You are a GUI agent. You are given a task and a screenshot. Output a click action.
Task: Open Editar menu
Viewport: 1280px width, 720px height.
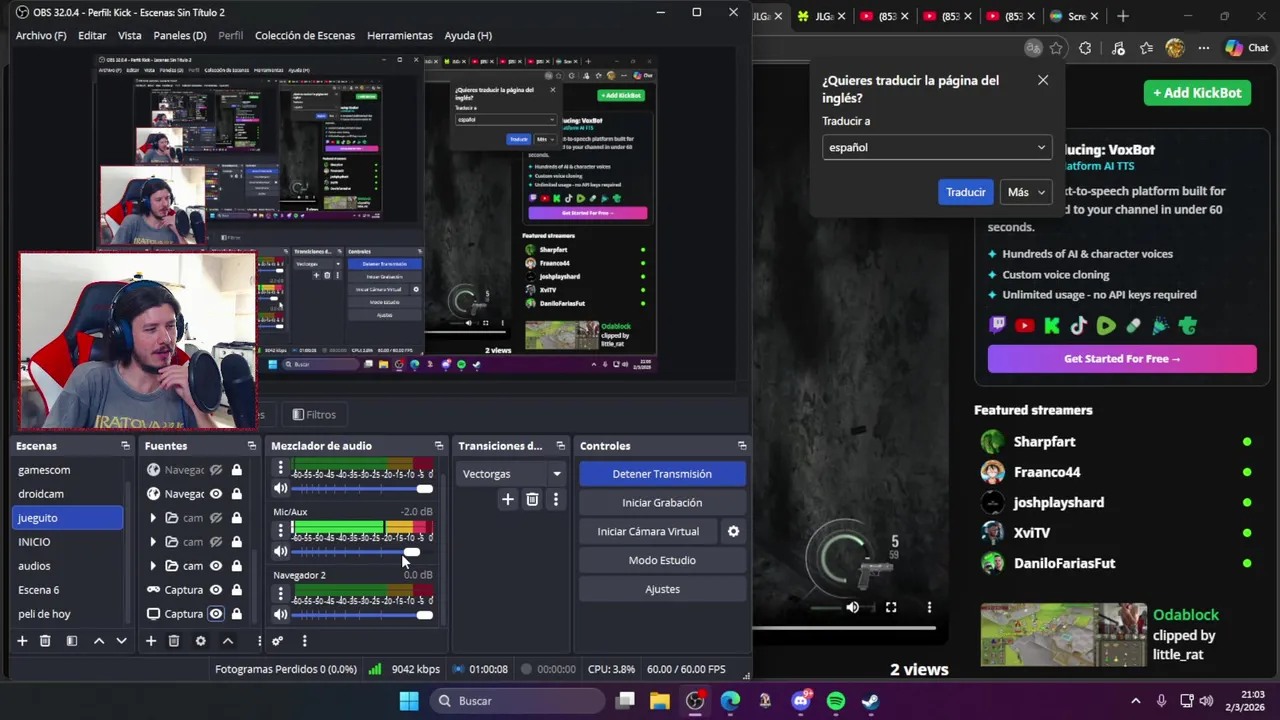92,35
